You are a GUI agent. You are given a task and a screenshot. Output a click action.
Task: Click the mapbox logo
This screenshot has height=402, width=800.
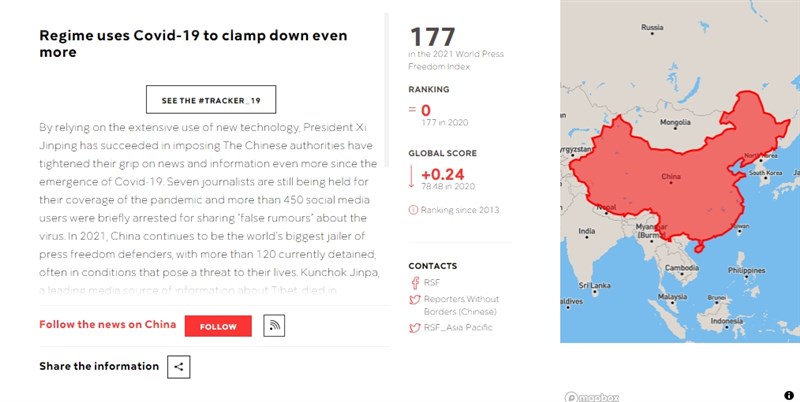pos(592,397)
